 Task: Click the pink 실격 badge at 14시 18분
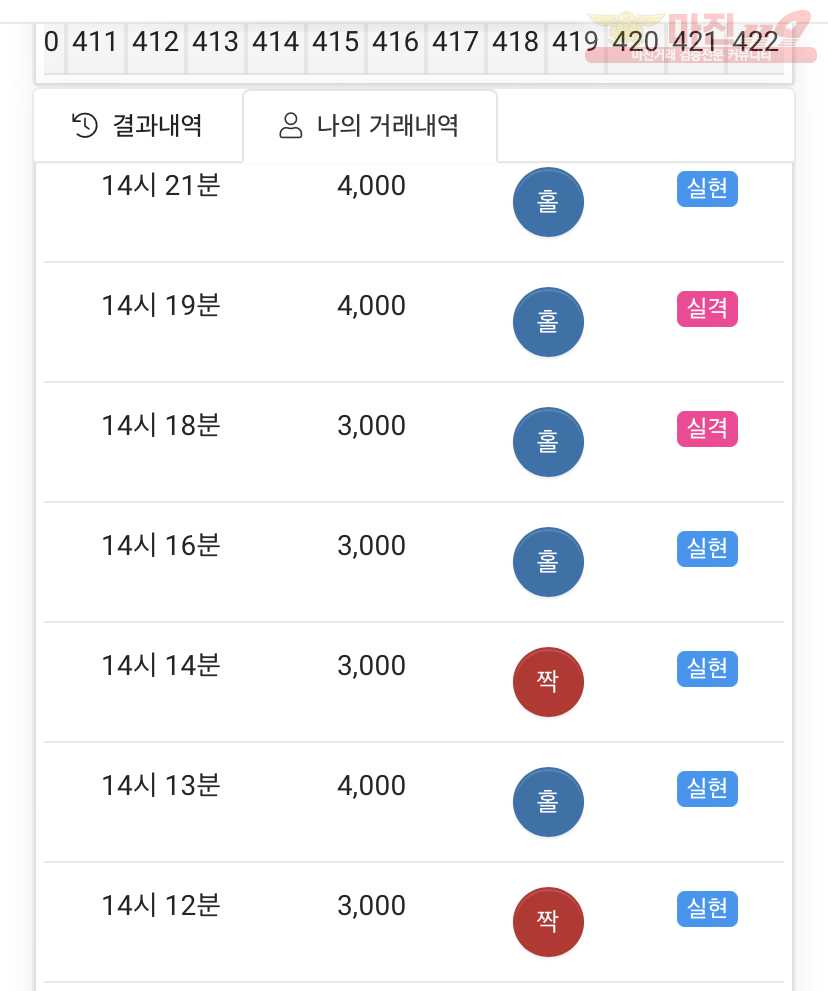pos(707,429)
